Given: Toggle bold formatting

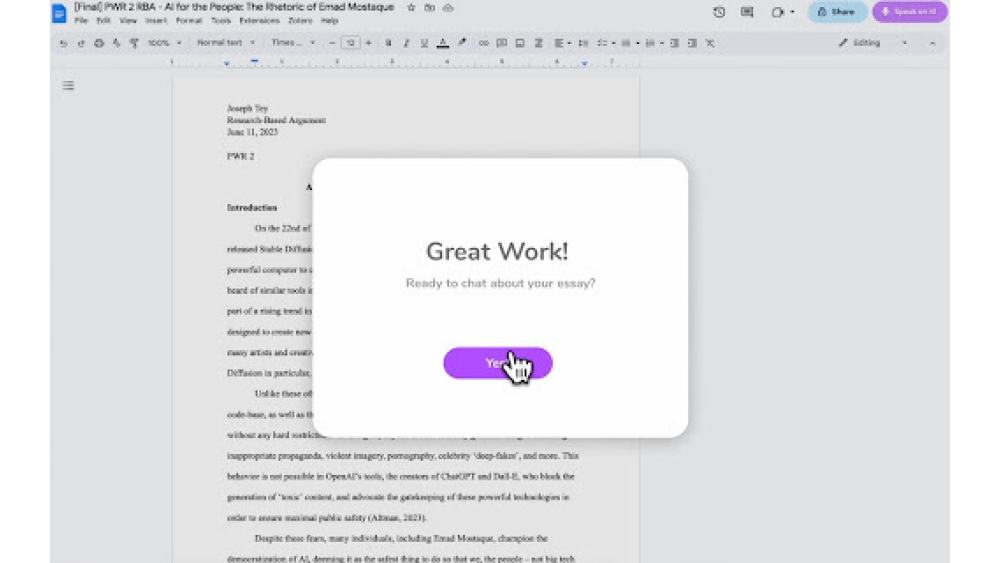Looking at the screenshot, I should [388, 43].
